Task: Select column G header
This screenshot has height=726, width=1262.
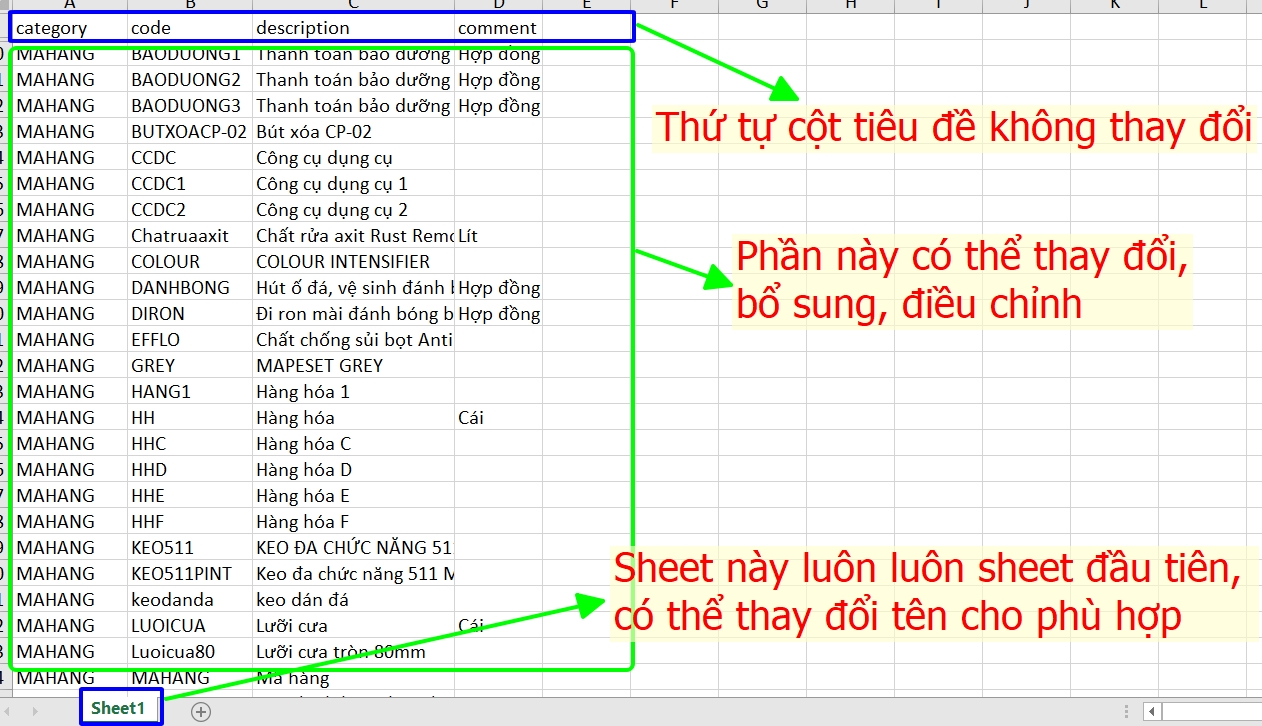Action: [x=762, y=5]
